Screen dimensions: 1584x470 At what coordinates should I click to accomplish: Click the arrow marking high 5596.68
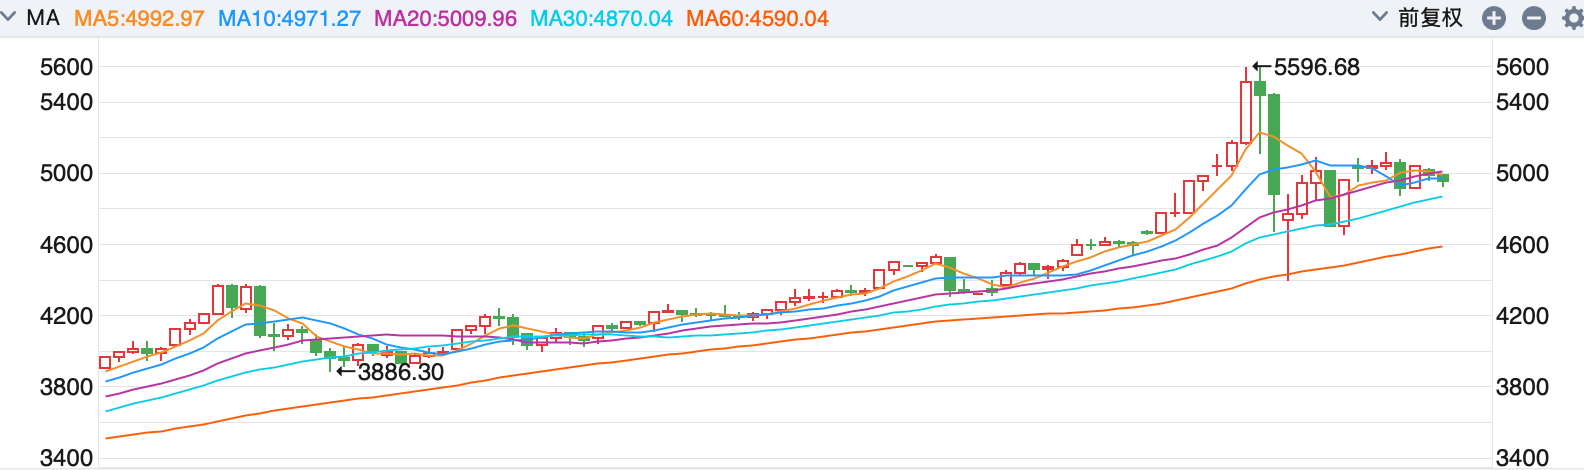pos(1262,68)
